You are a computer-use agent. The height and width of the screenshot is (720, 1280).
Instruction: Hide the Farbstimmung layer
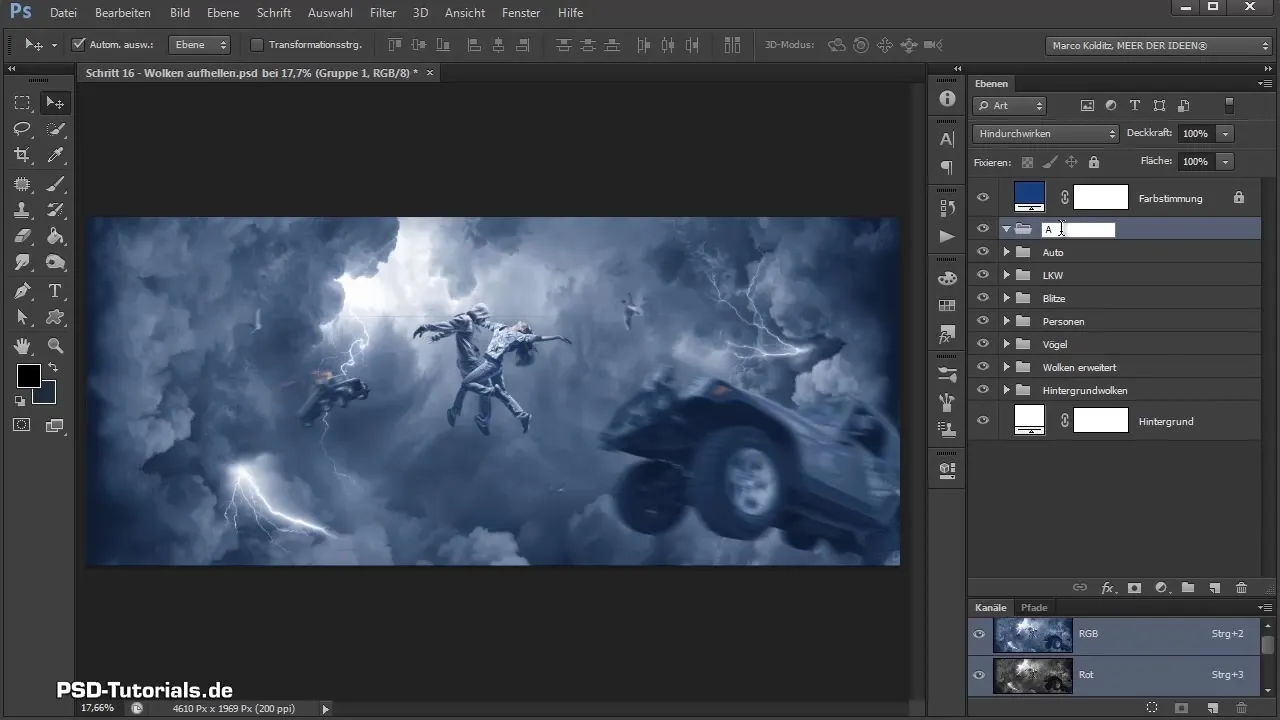(x=982, y=198)
